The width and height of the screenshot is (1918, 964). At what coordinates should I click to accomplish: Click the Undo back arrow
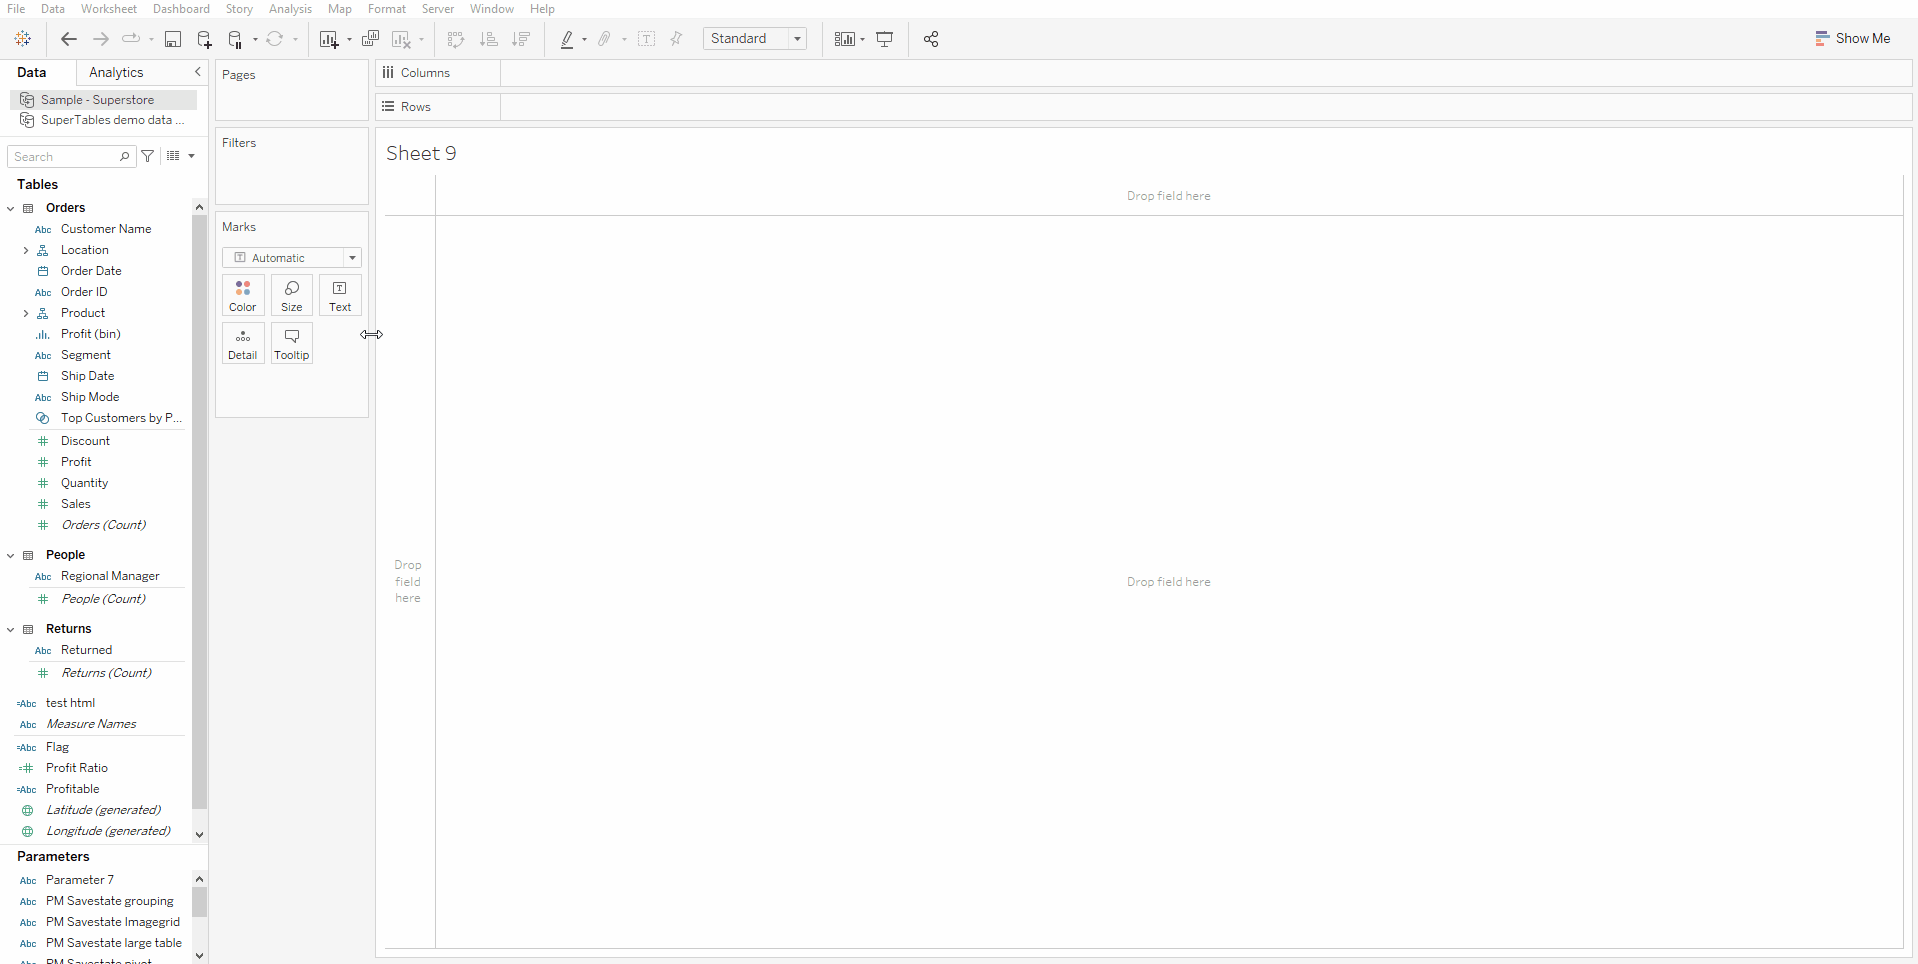coord(69,39)
